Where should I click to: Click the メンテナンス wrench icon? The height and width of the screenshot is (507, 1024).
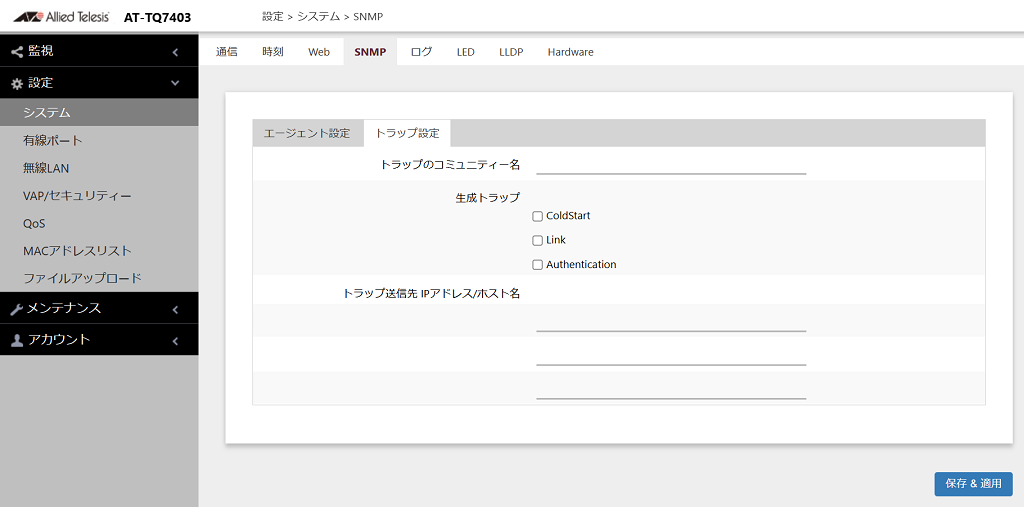click(17, 310)
